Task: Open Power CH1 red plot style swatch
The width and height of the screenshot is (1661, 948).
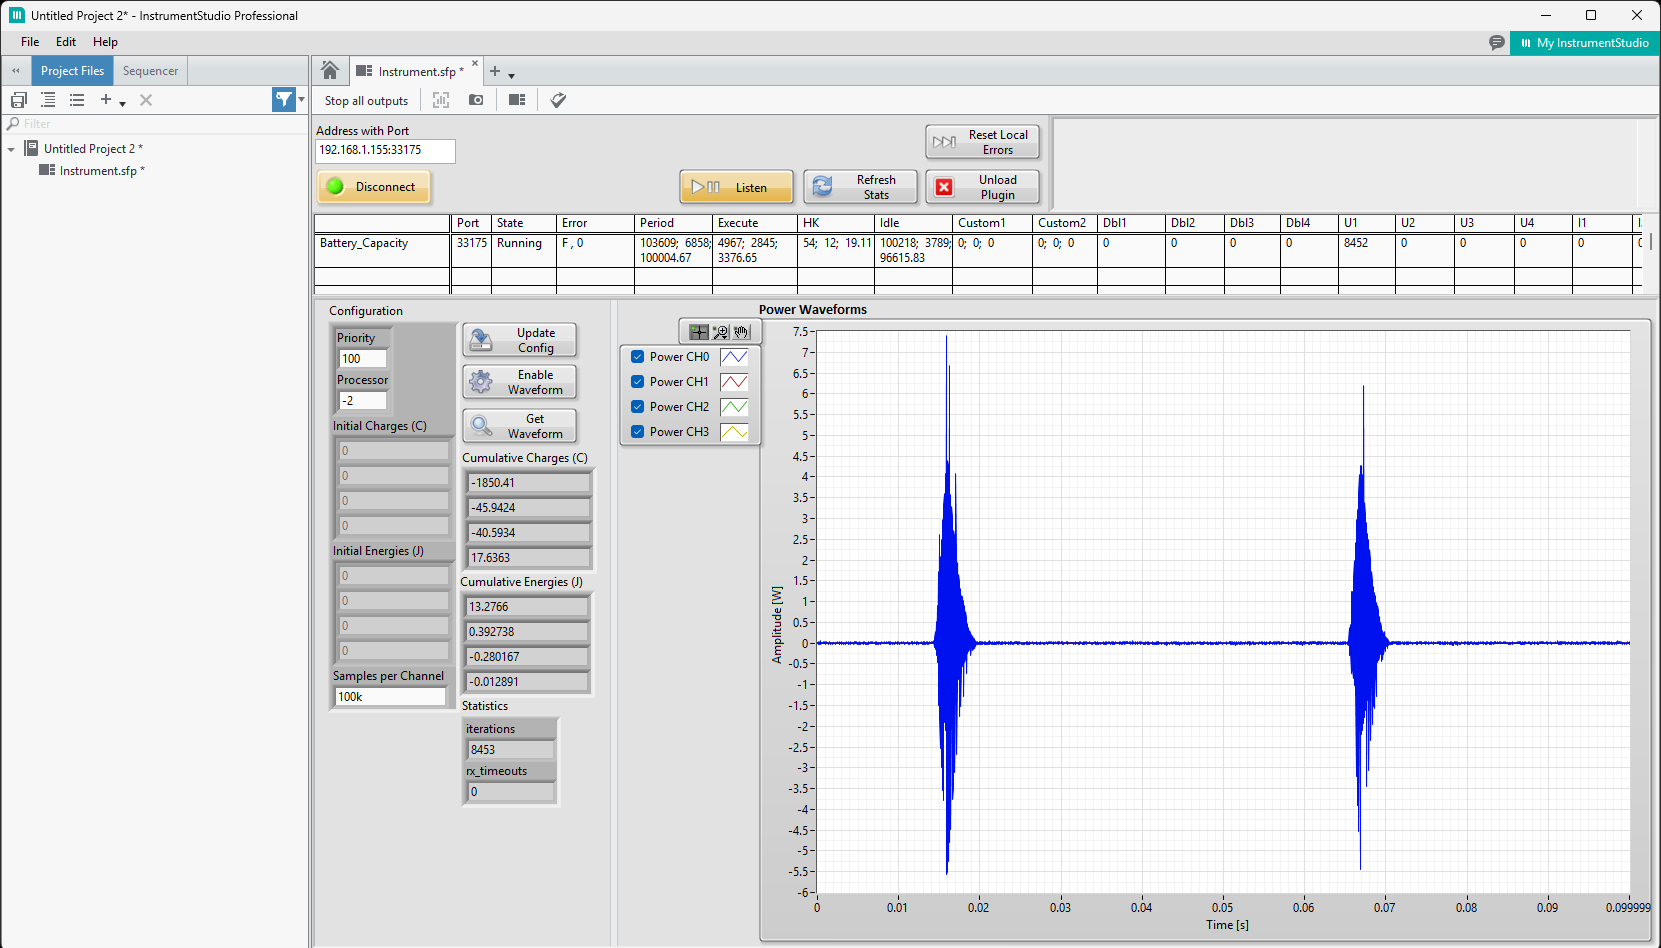Action: click(x=734, y=382)
